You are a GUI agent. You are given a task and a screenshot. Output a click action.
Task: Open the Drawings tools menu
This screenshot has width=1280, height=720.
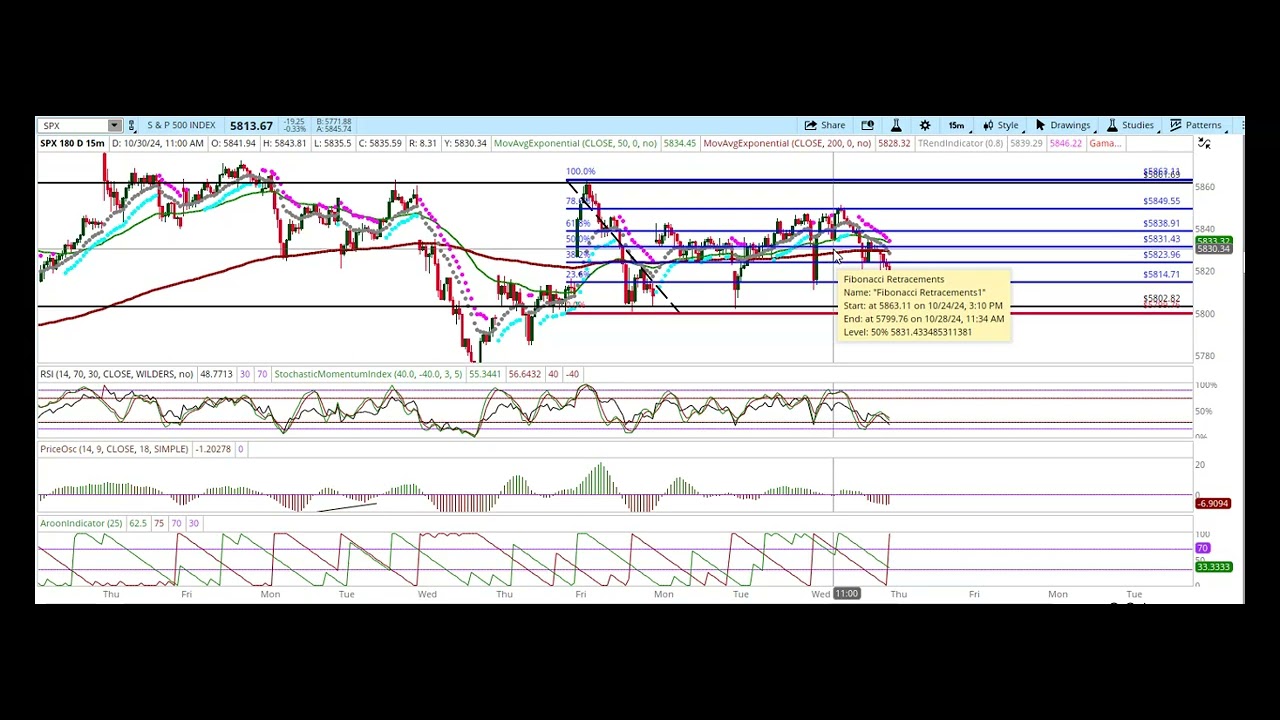[1062, 126]
